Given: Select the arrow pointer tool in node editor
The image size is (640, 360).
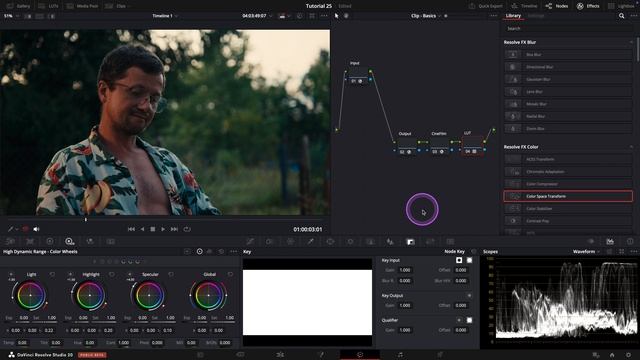Looking at the screenshot, I should pyautogui.click(x=336, y=16).
